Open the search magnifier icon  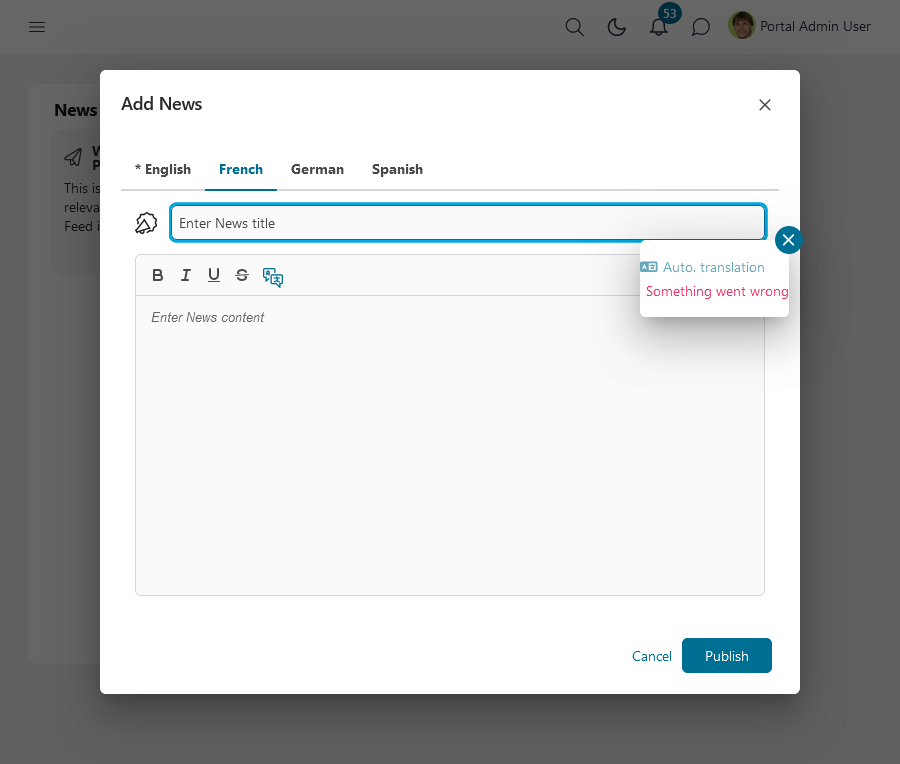point(574,27)
